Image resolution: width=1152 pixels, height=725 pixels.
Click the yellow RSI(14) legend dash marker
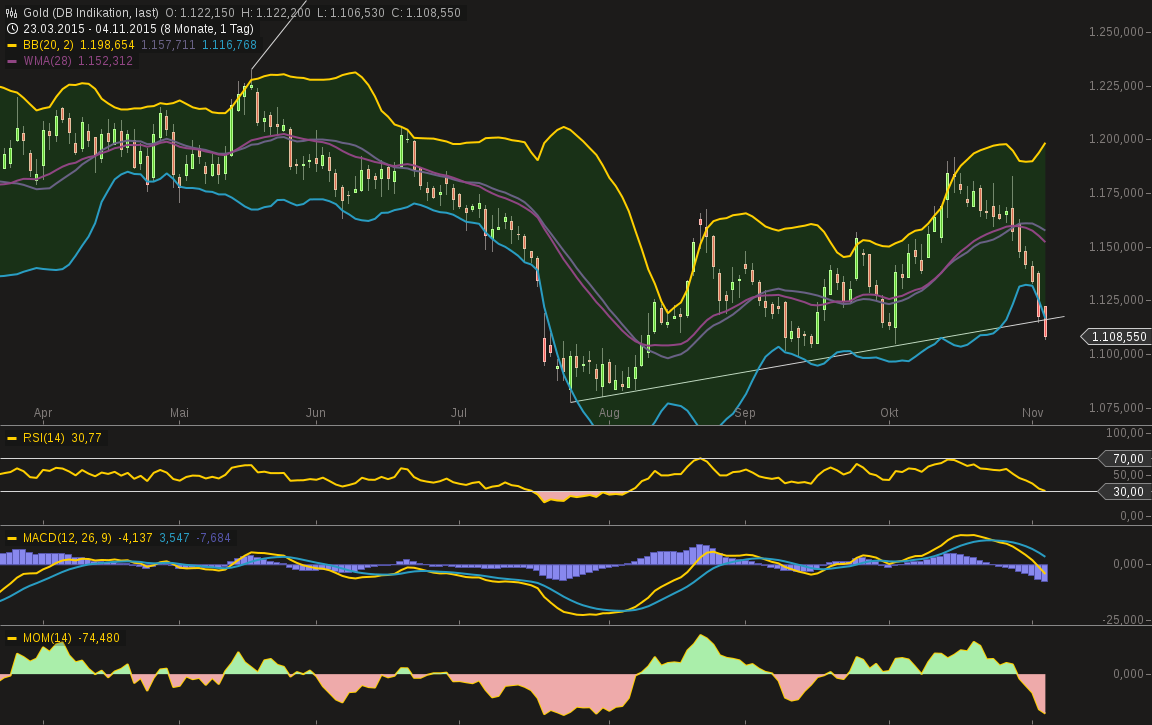point(13,438)
